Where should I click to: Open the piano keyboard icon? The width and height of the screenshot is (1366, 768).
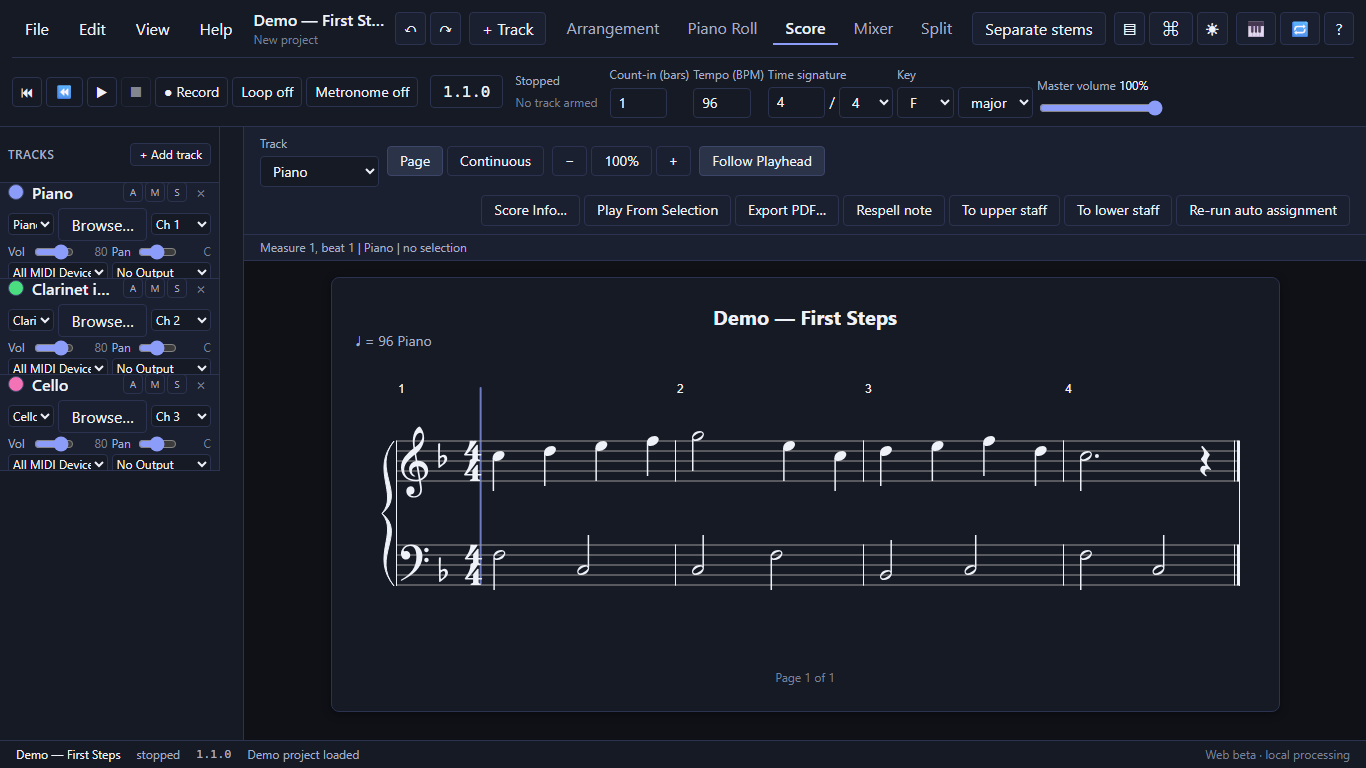1256,29
